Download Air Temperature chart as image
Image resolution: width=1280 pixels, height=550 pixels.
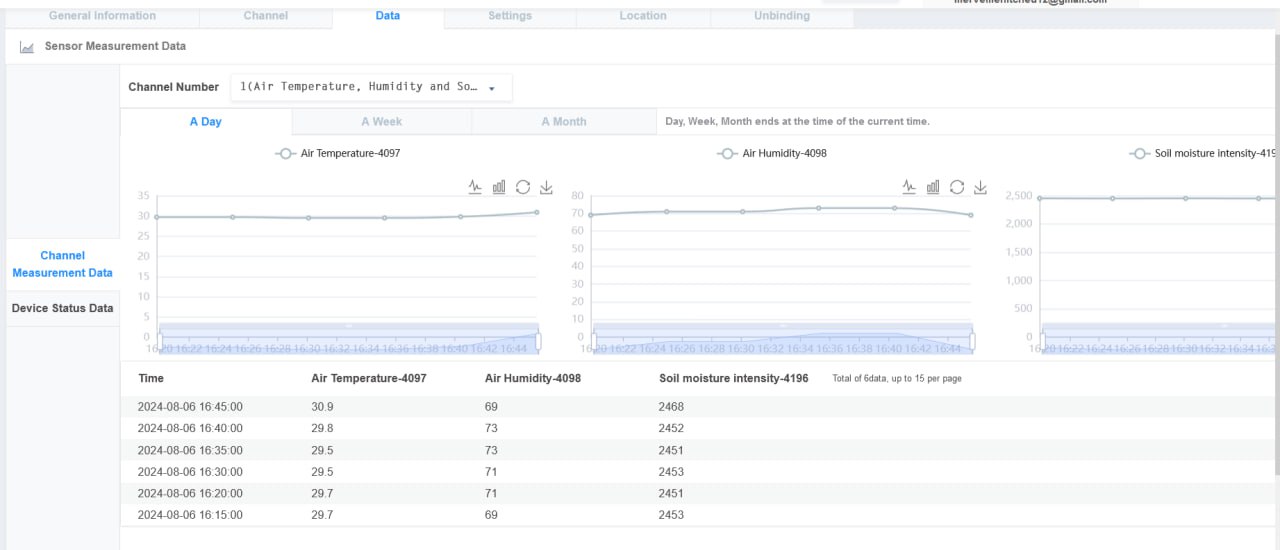tap(546, 187)
